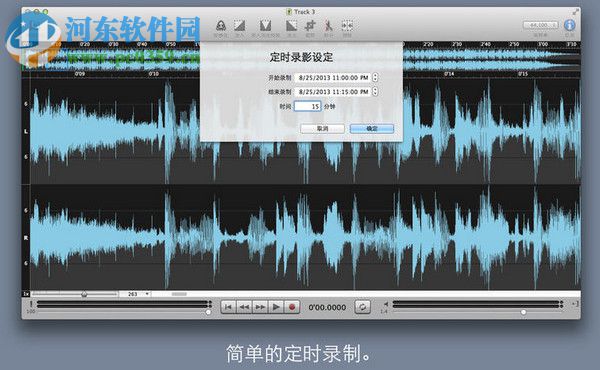Click the horizontal scrollbar thumb under waveform
600x370 pixels.
[x=179, y=294]
